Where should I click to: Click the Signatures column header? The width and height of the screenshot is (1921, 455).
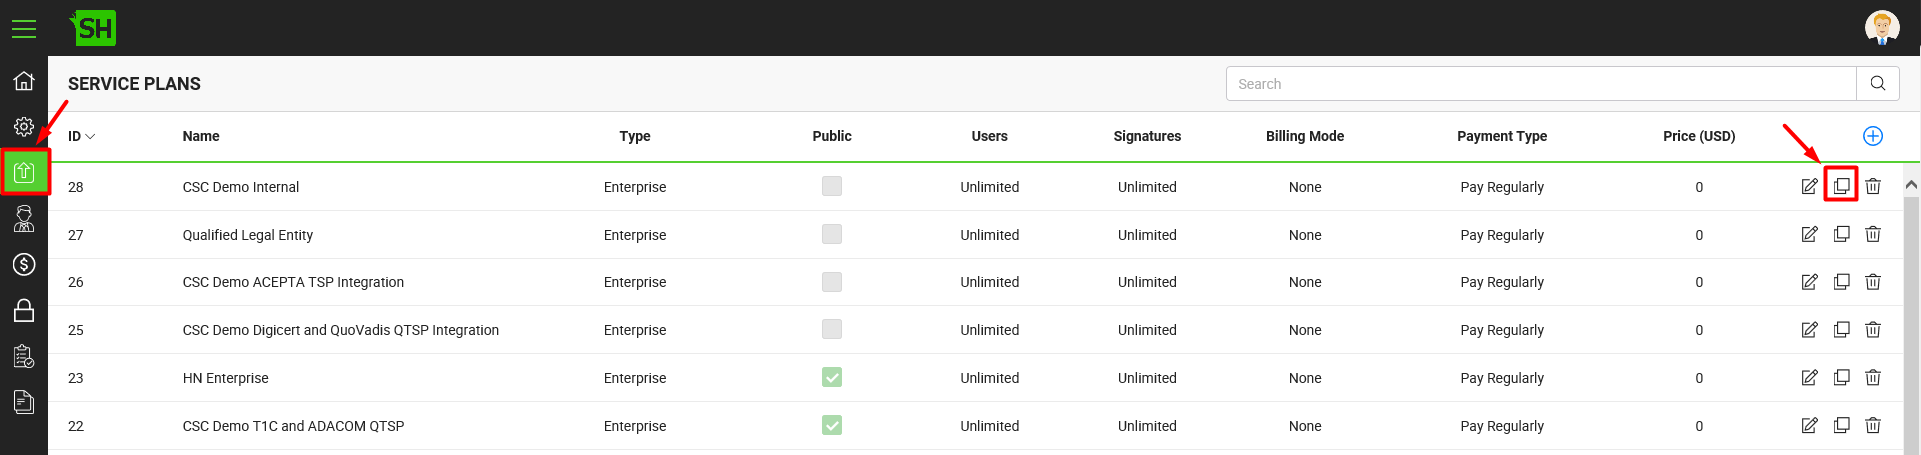[x=1147, y=136]
